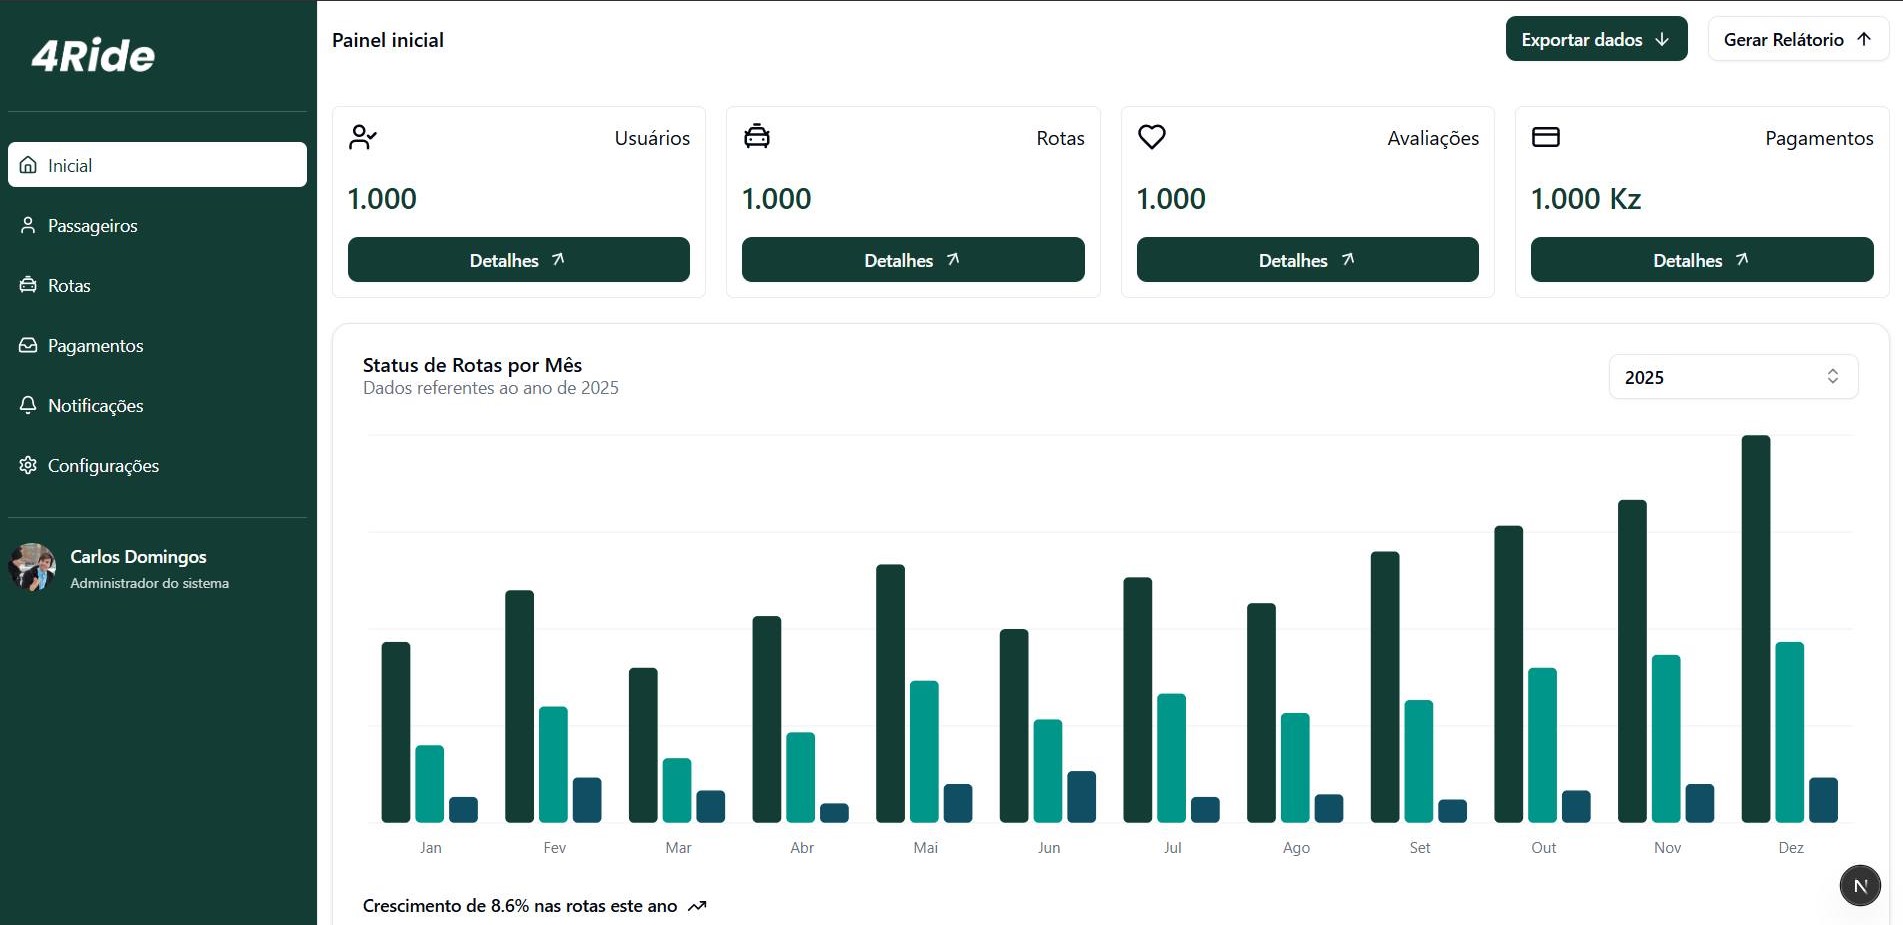Screen dimensions: 1903x925
Task: Go to Inicial in the sidebar
Action: pyautogui.click(x=157, y=165)
